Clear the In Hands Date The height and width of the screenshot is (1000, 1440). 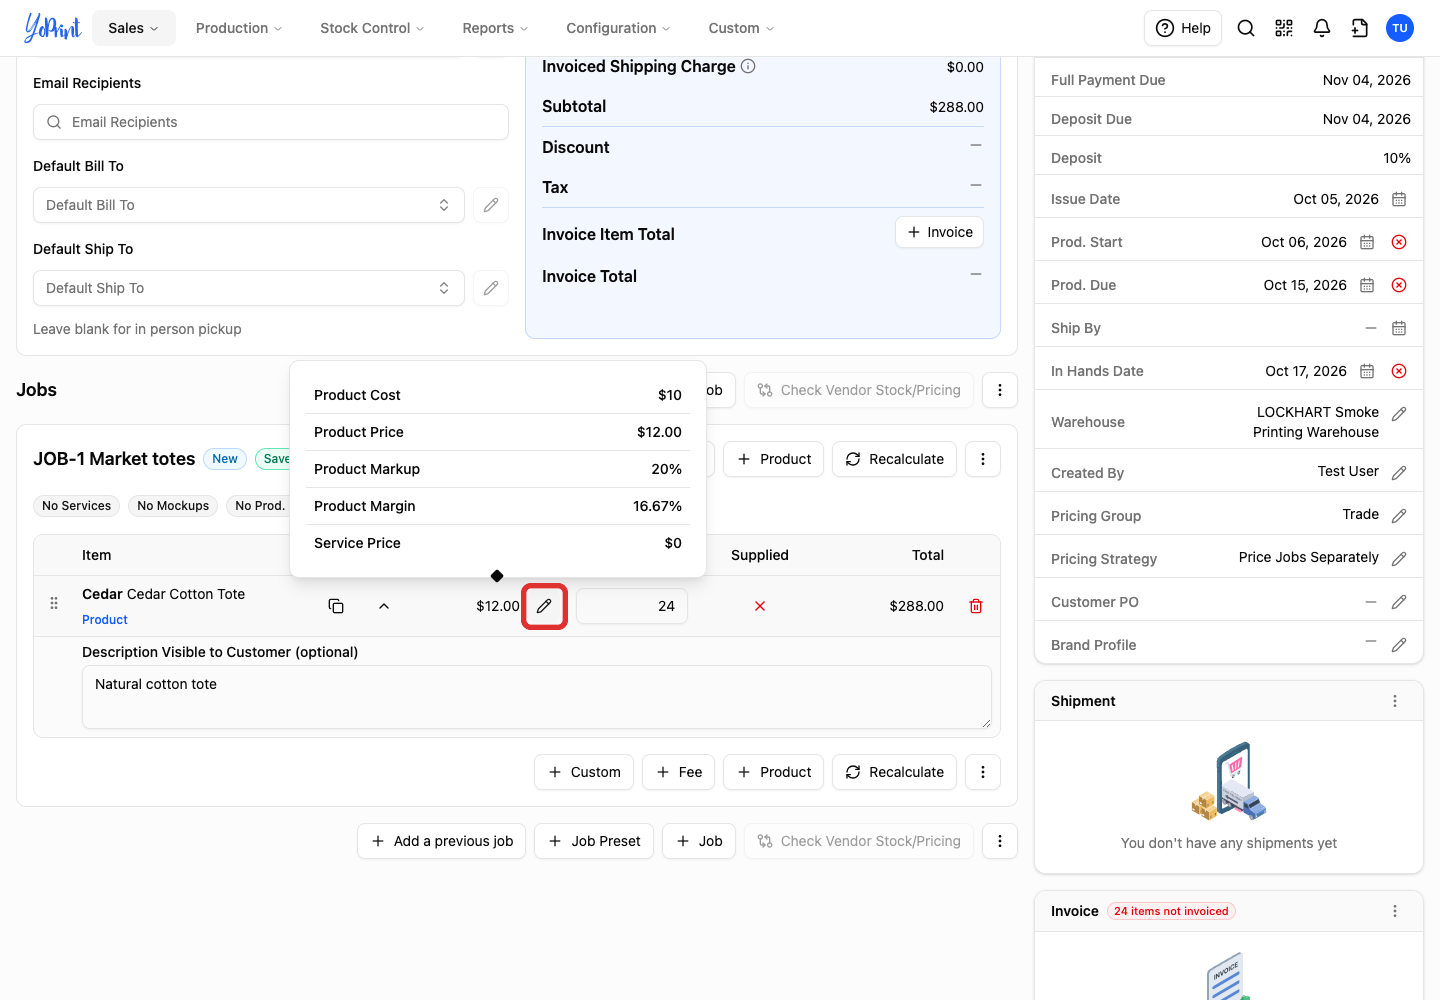tap(1399, 371)
